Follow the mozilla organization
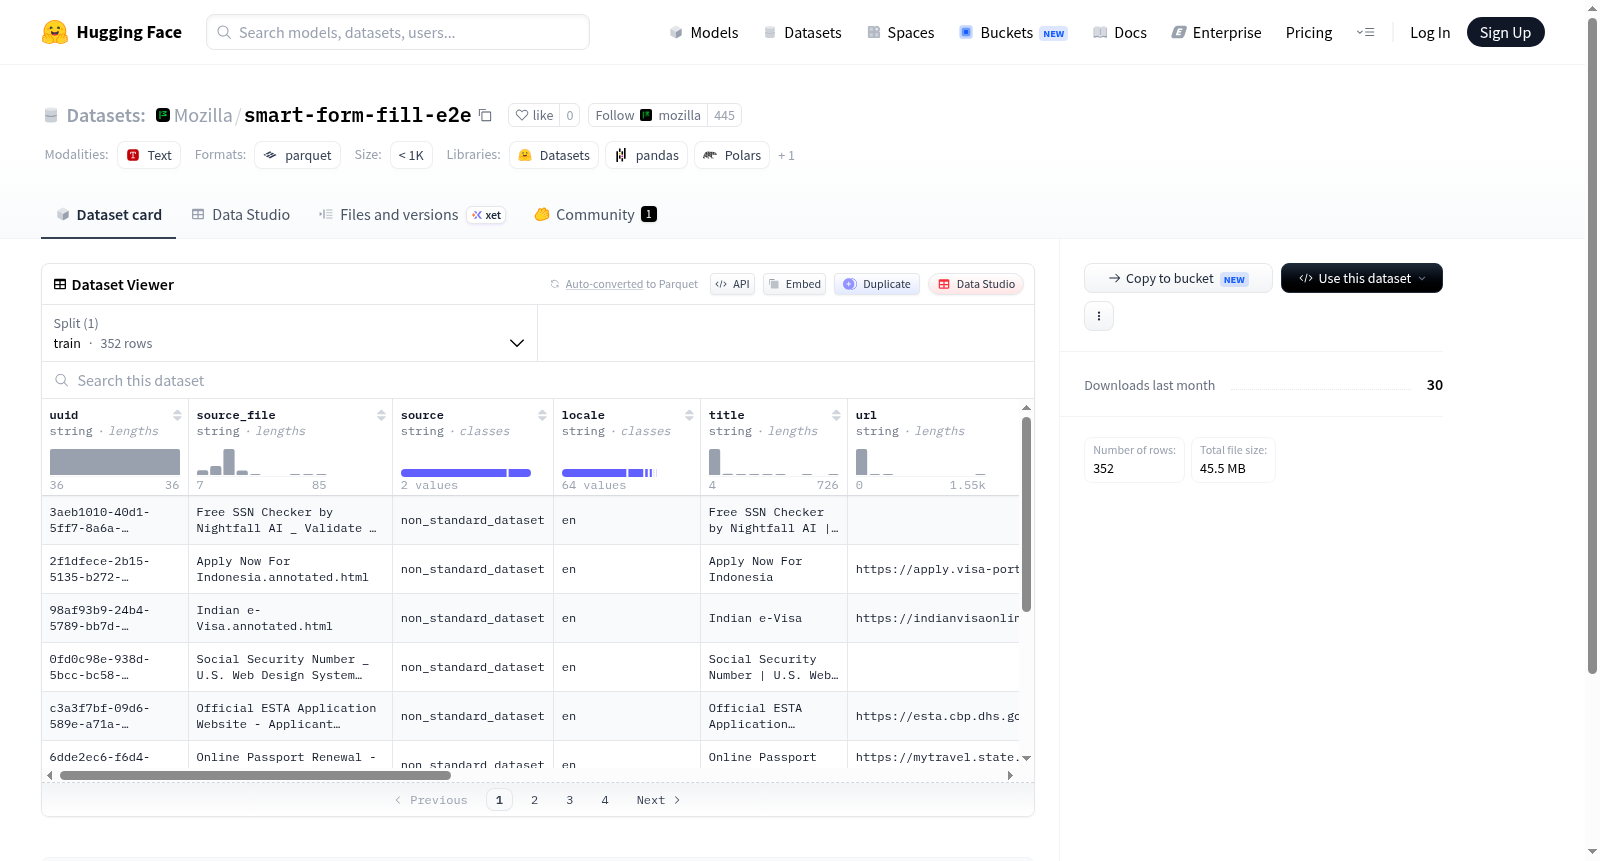Viewport: 1600px width, 861px height. point(648,115)
